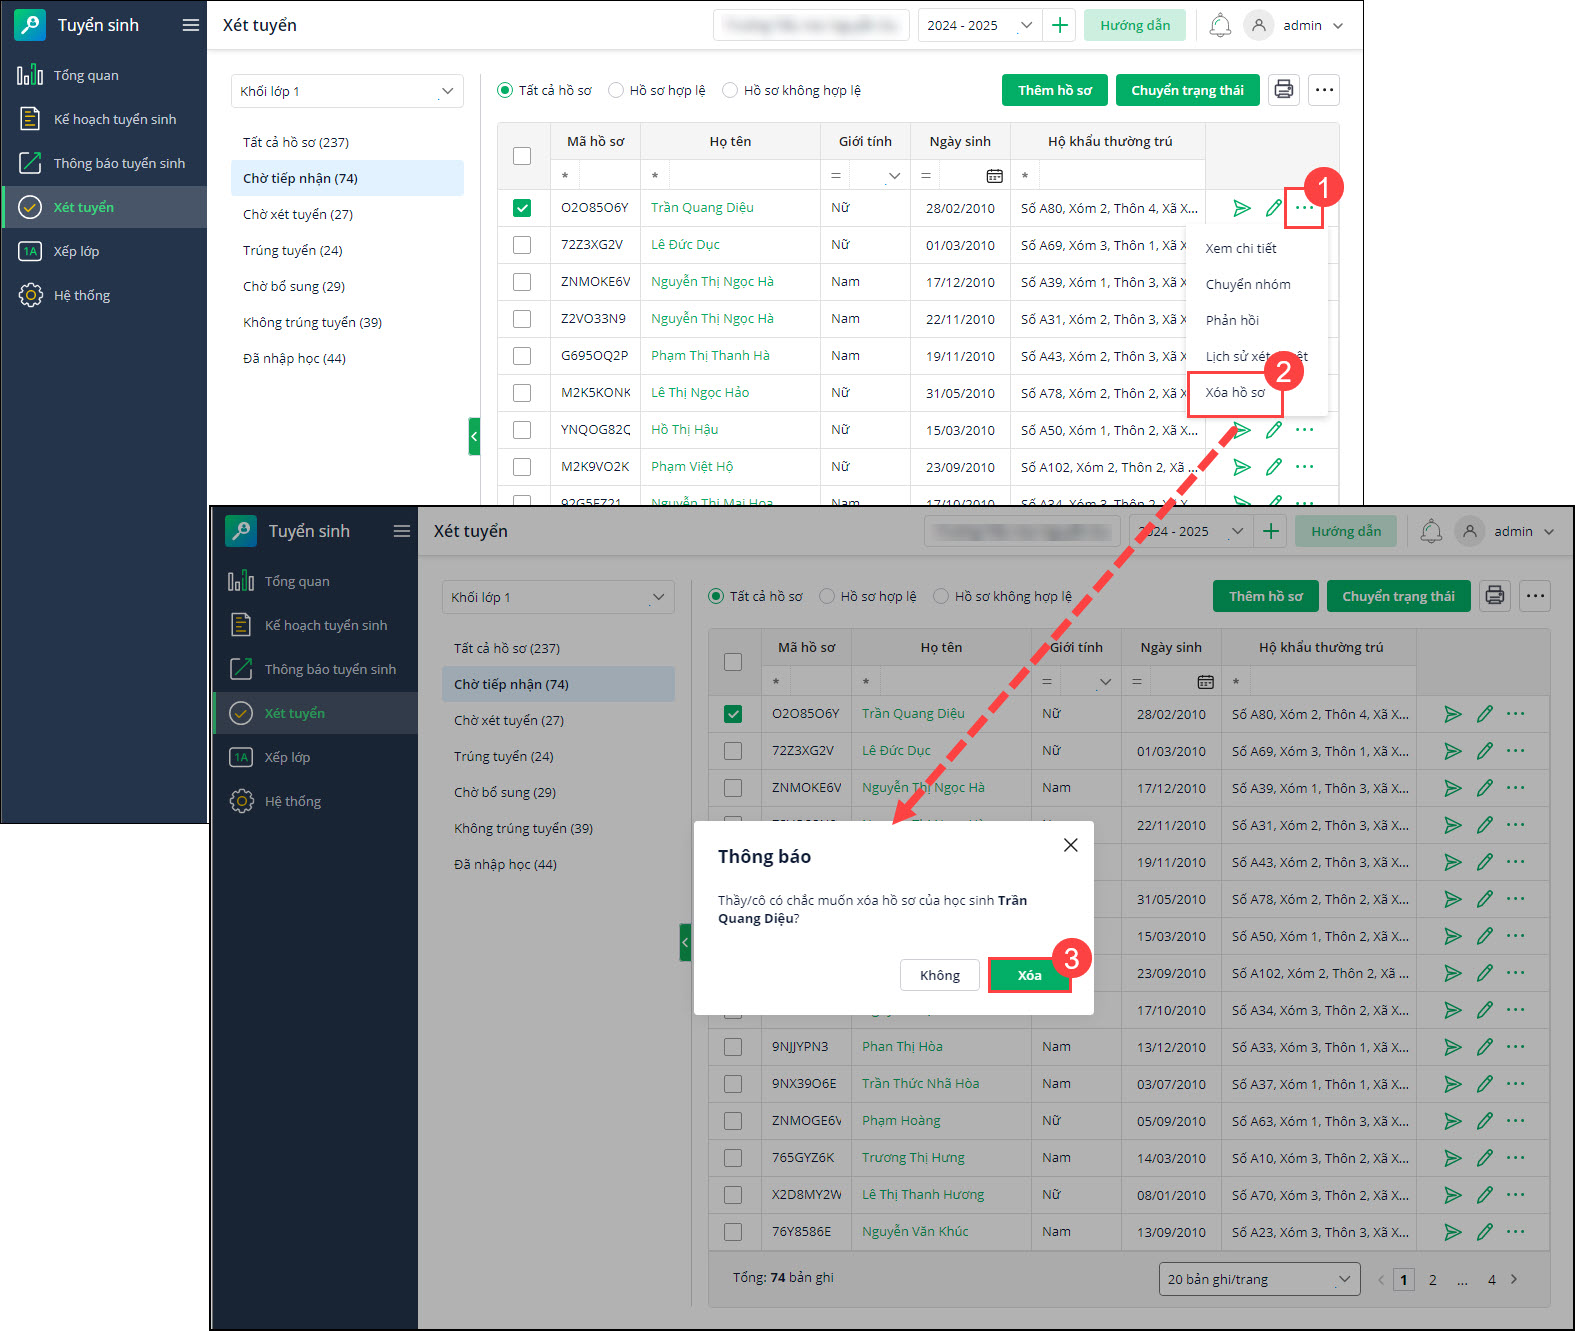
Task: Click the user avatar icon beside admin, upper header
Action: 1258,25
